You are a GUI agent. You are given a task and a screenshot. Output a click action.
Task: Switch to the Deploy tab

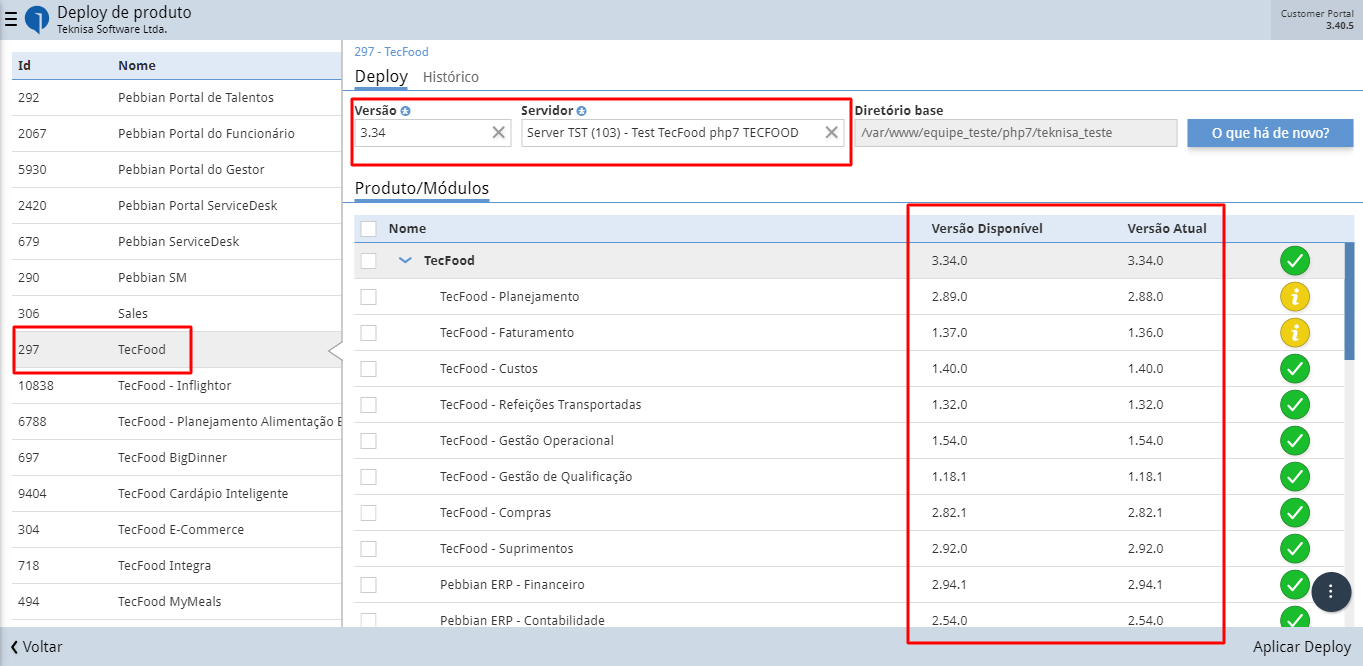coord(381,77)
